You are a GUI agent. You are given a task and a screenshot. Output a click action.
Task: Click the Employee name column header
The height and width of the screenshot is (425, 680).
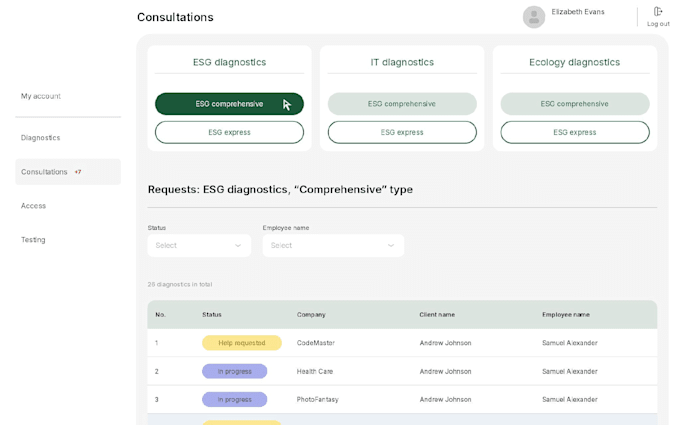[566, 315]
